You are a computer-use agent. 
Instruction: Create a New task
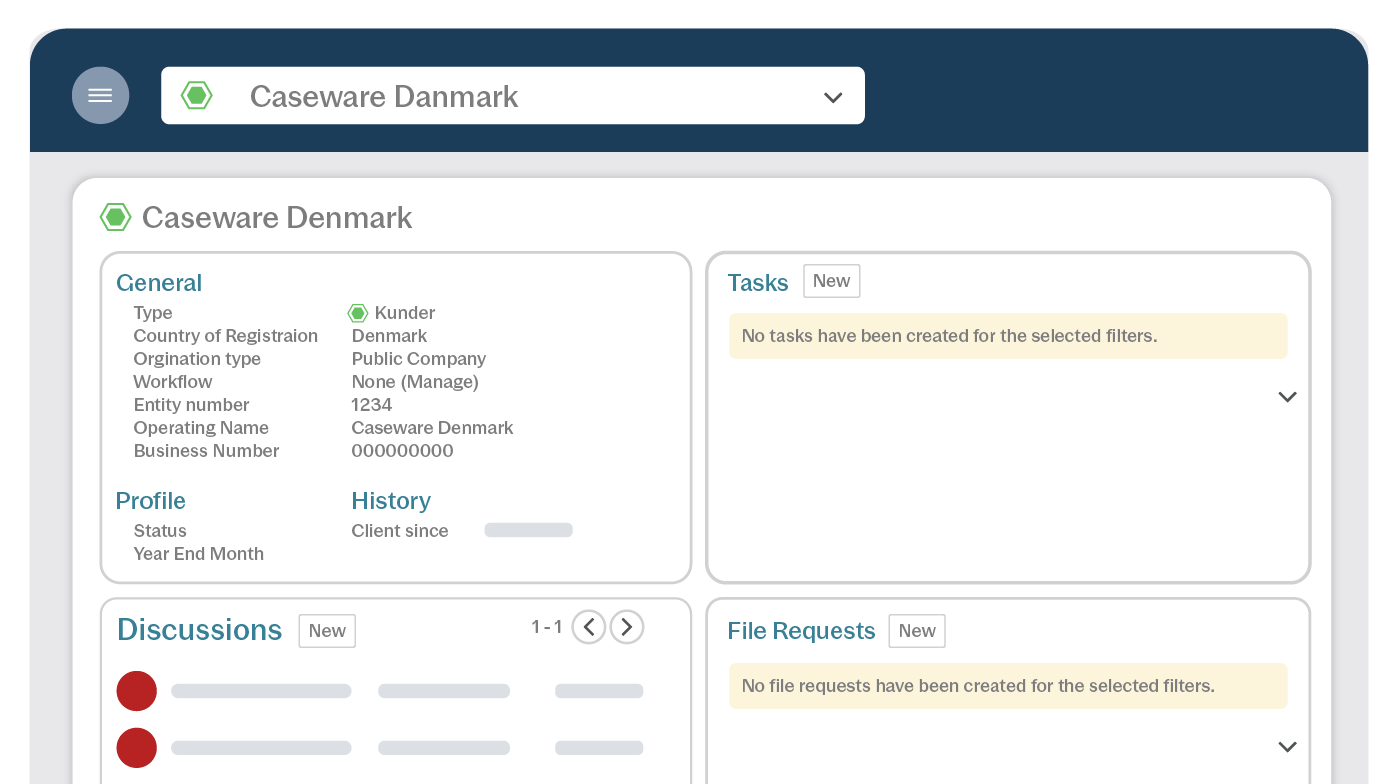831,281
